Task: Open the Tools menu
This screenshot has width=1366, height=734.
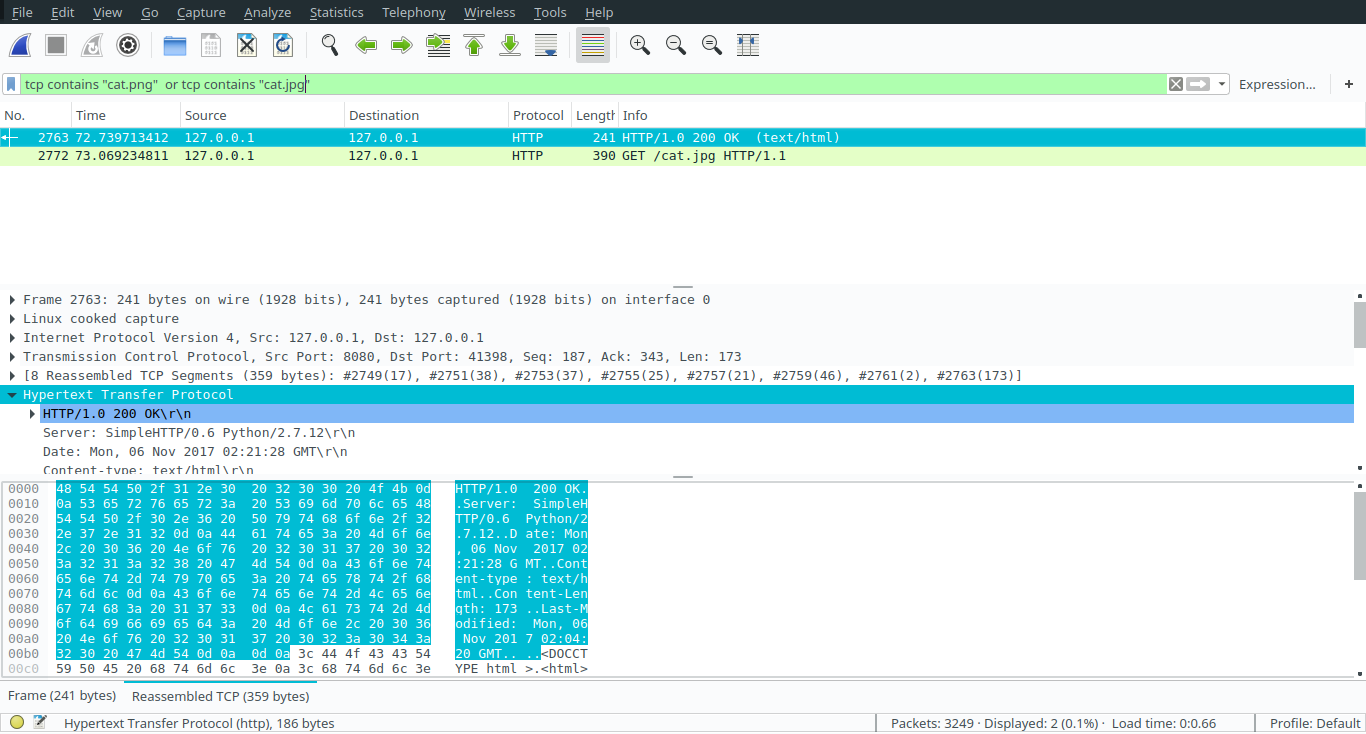Action: [x=550, y=12]
